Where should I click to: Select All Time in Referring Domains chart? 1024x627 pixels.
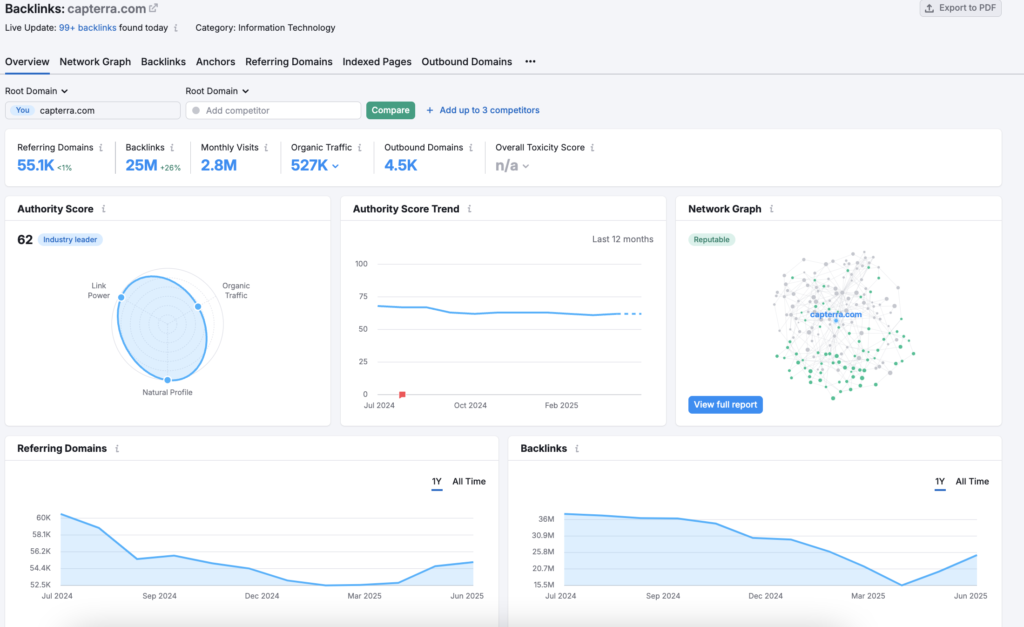coord(469,481)
